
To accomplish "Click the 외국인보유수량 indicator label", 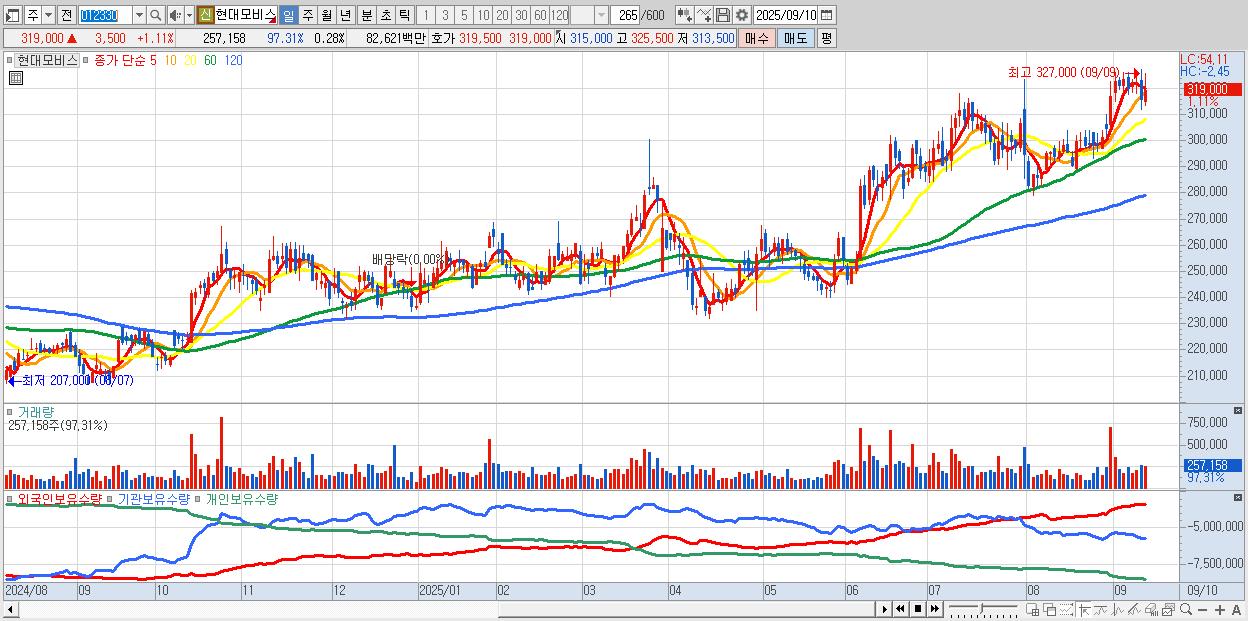I will pyautogui.click(x=59, y=498).
